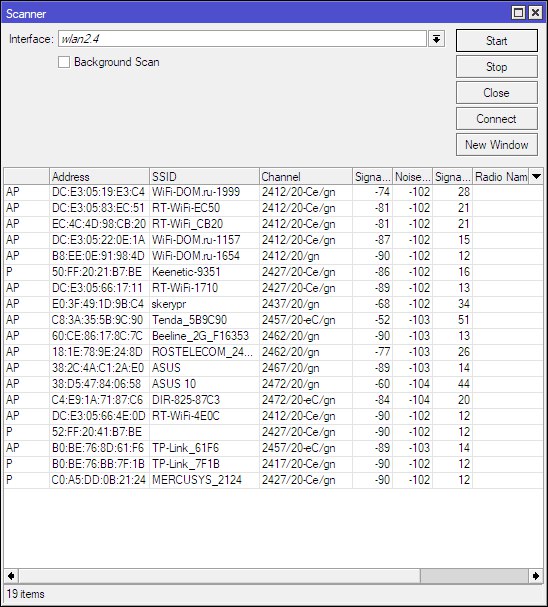Click signal value -52 in Tenda row

[382, 320]
